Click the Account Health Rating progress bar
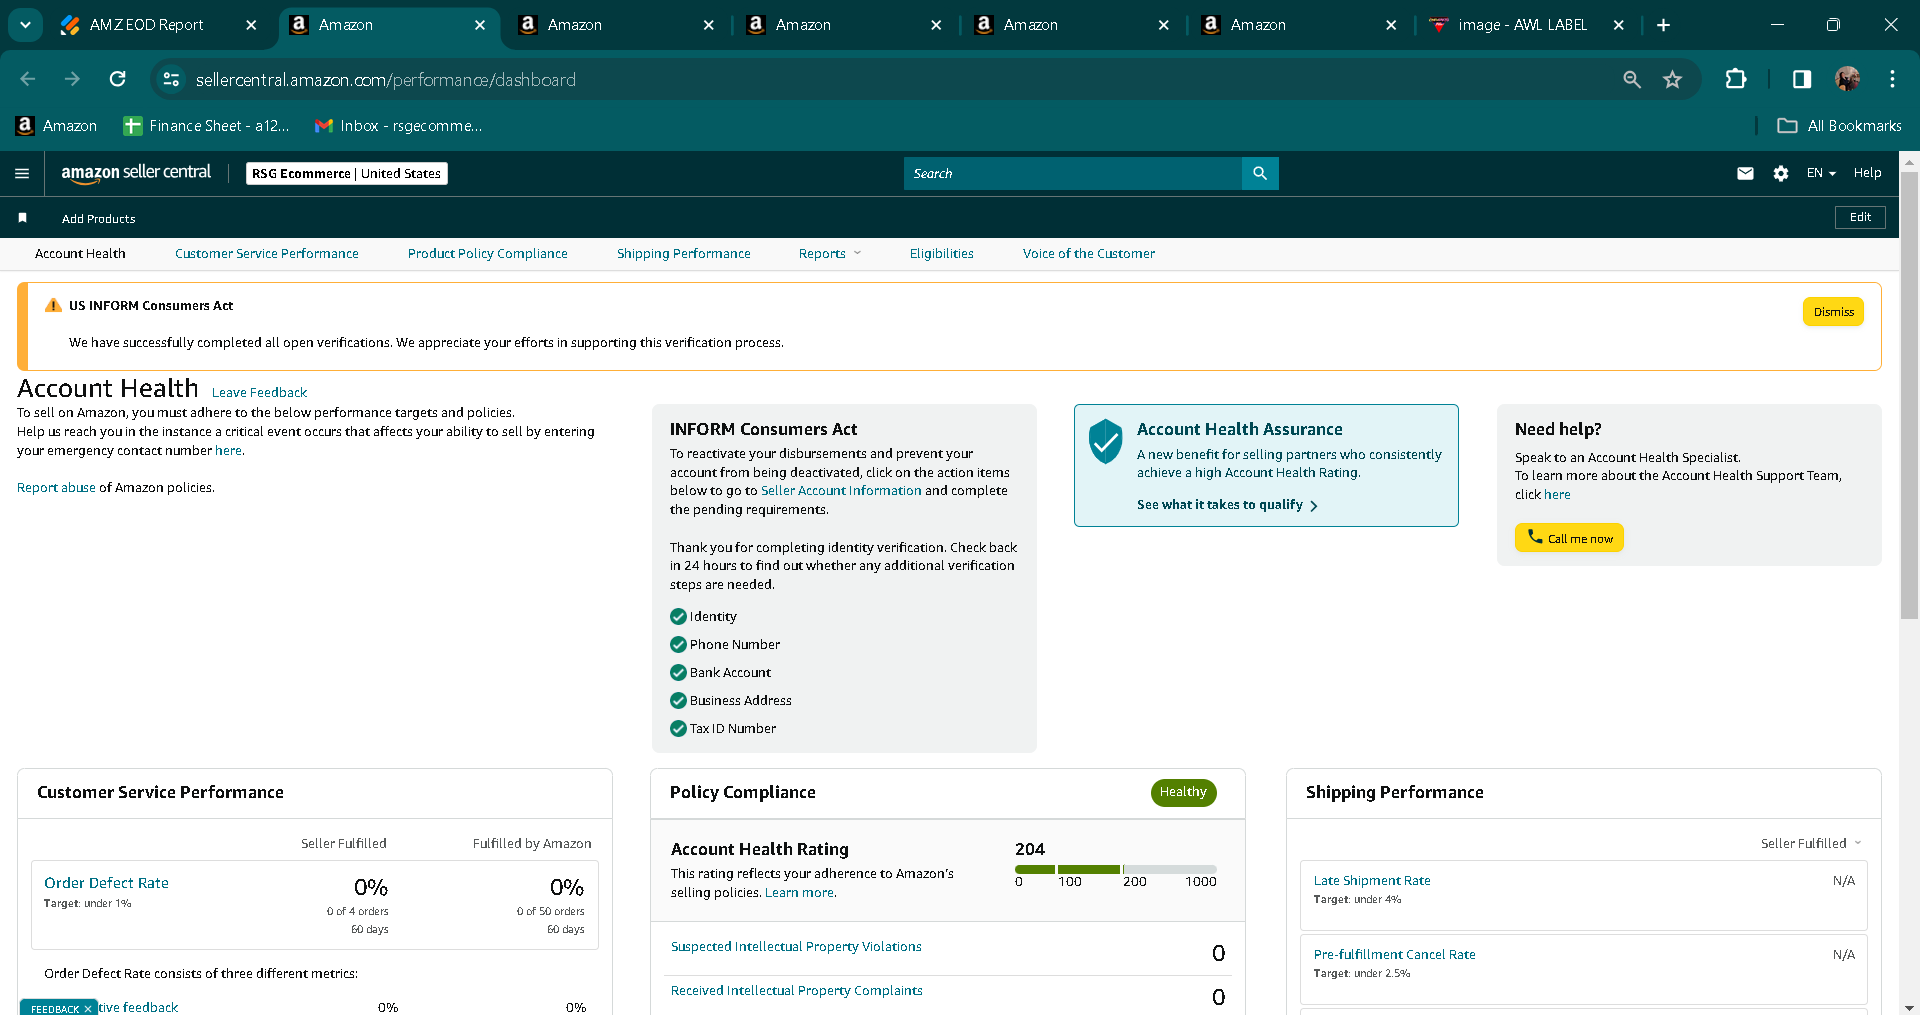 click(1116, 870)
